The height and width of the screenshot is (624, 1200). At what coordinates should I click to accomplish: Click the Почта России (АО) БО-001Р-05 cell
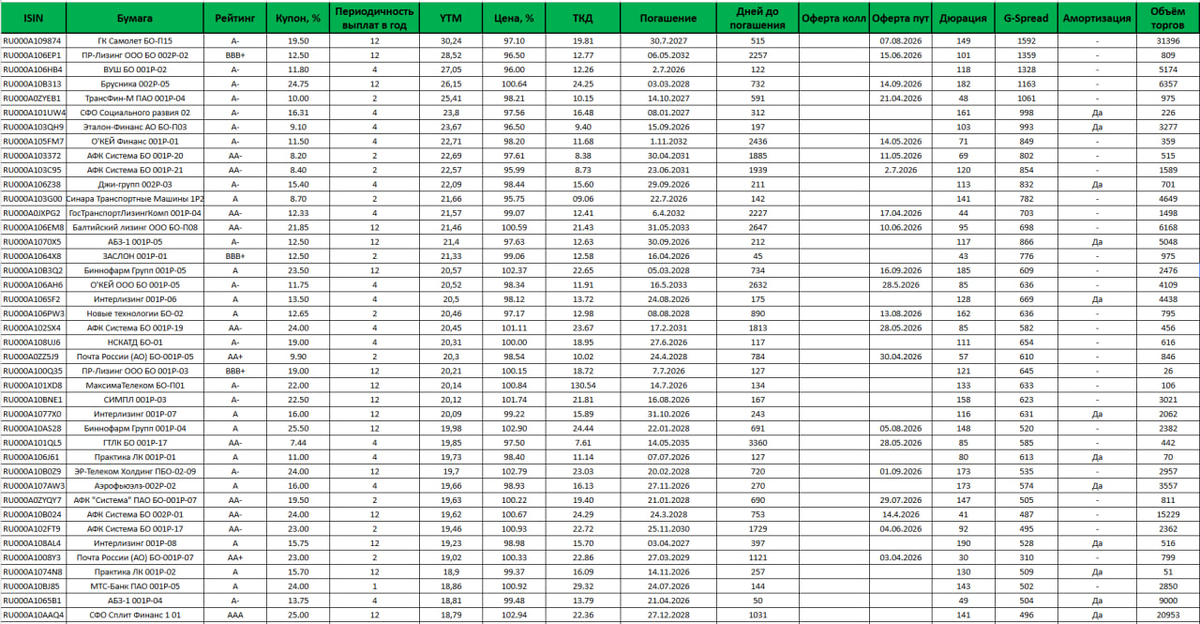point(135,358)
